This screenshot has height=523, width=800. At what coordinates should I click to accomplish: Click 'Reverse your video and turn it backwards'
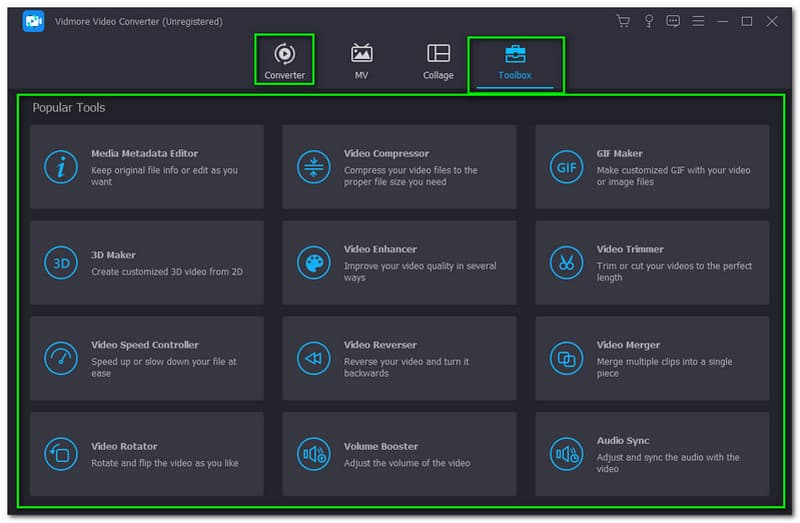406,367
